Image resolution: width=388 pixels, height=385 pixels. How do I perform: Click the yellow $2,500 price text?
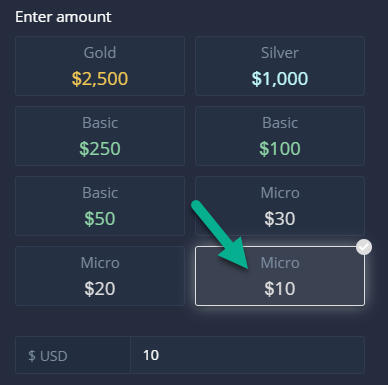pos(100,79)
